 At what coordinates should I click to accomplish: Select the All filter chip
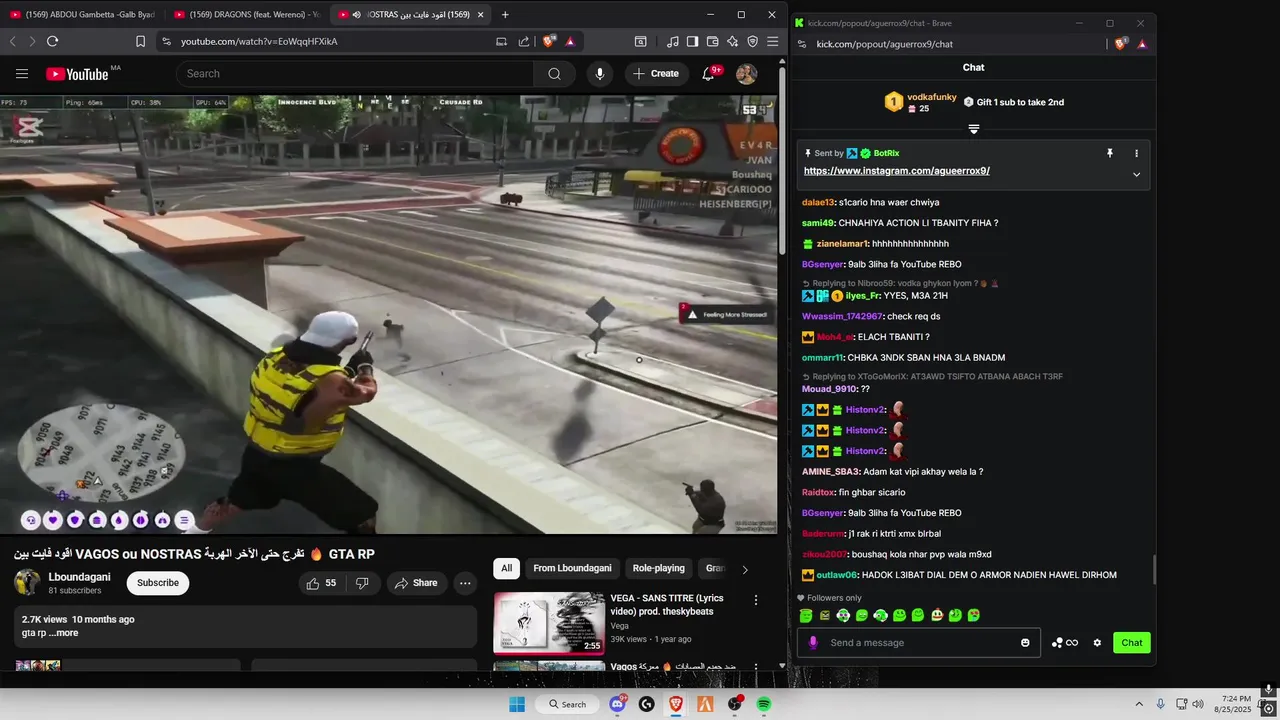[x=507, y=568]
